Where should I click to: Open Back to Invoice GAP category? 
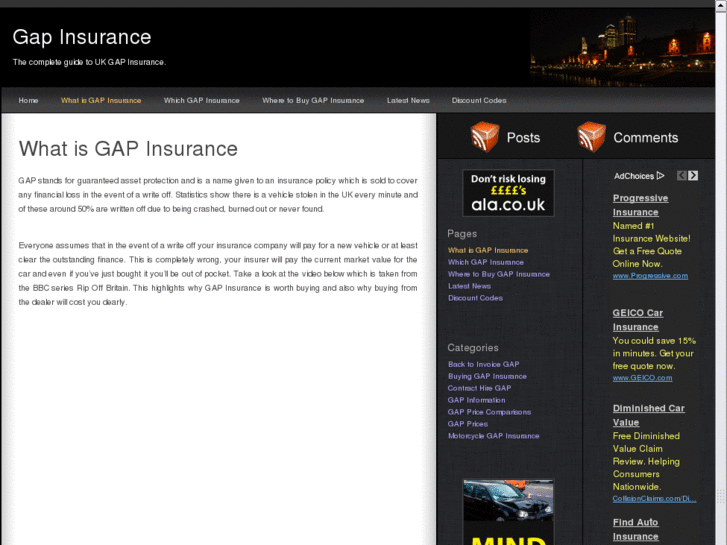tap(484, 364)
